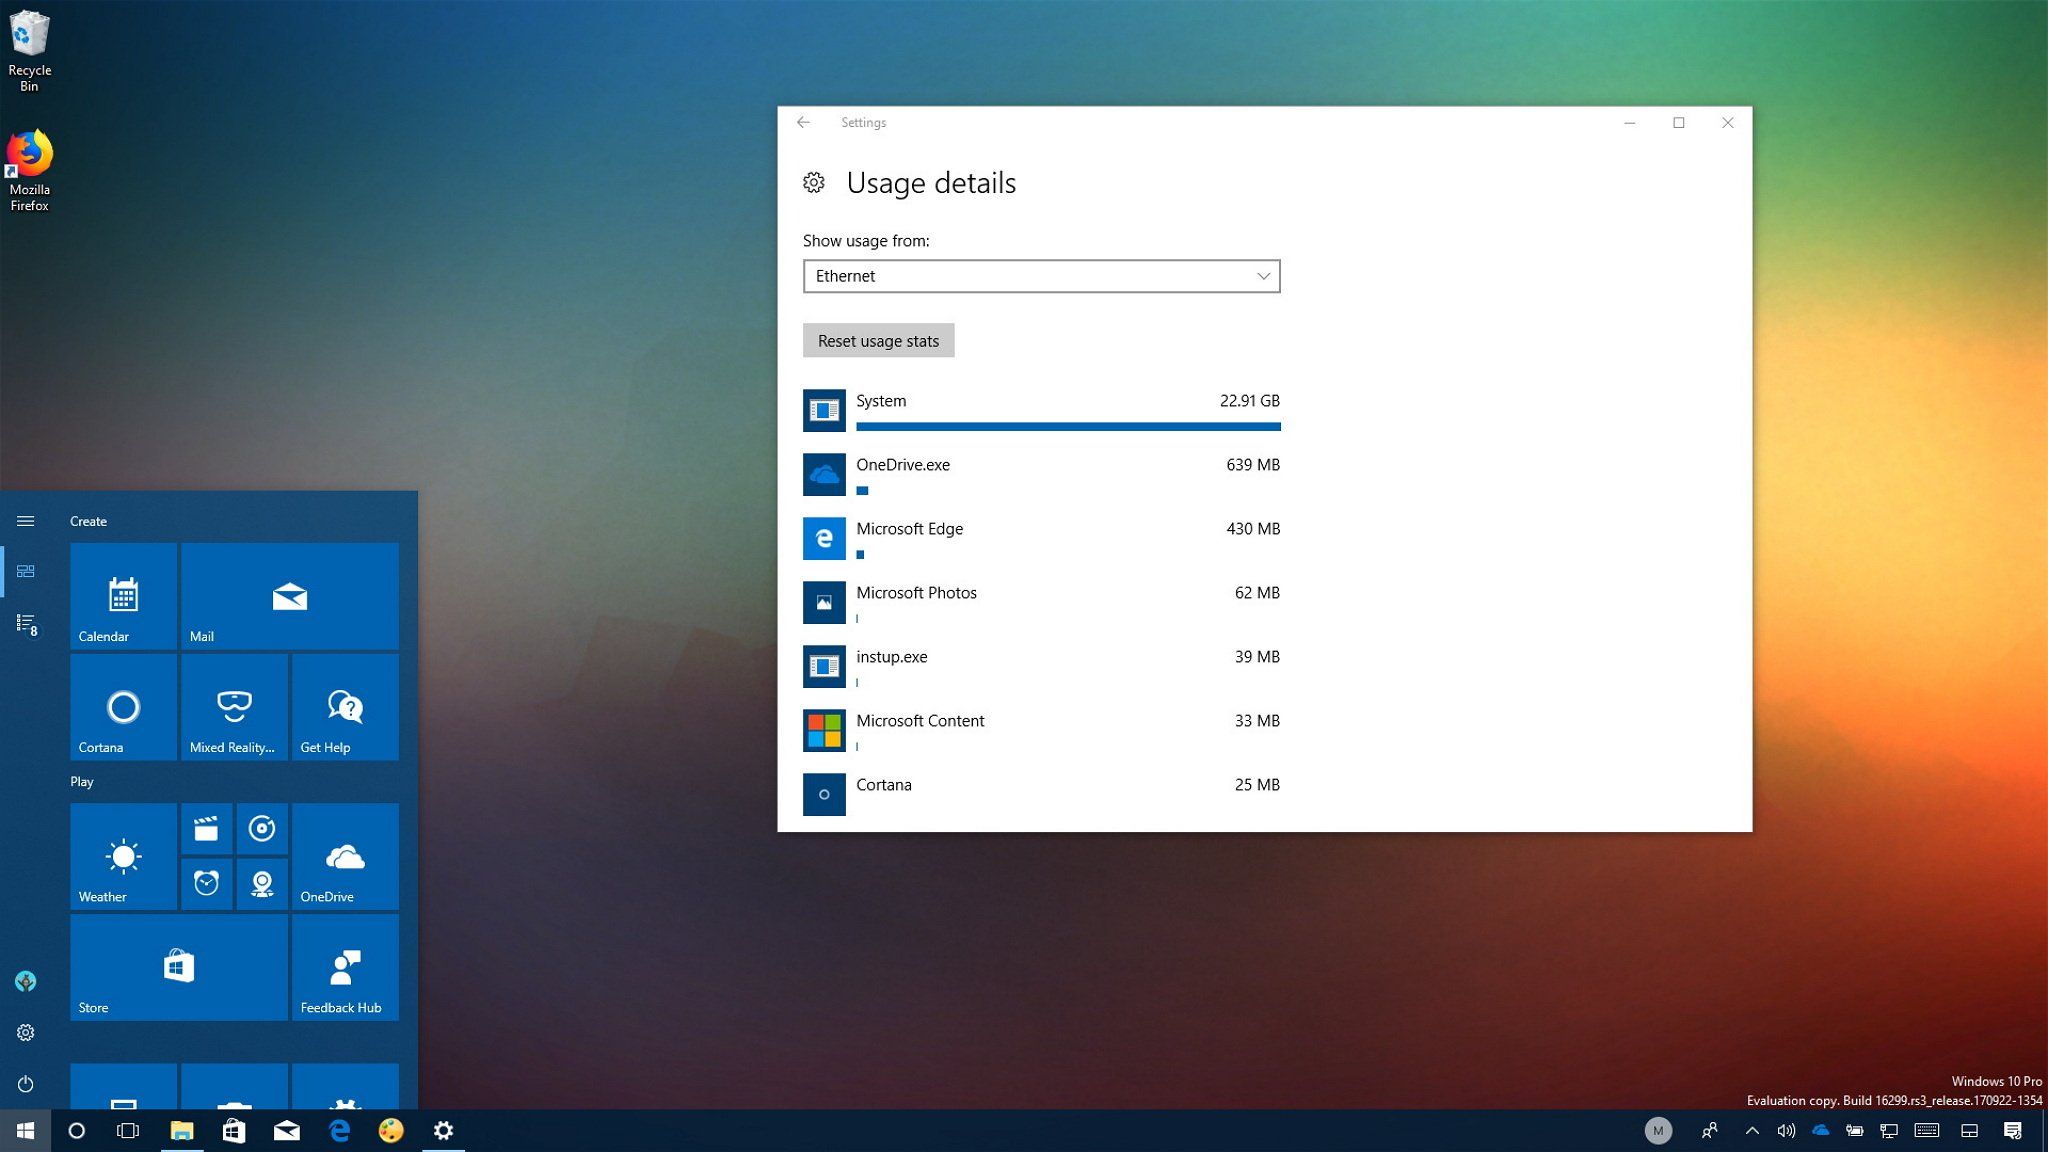Image resolution: width=2048 pixels, height=1152 pixels.
Task: Show hidden system tray icons chevron
Action: [1752, 1131]
